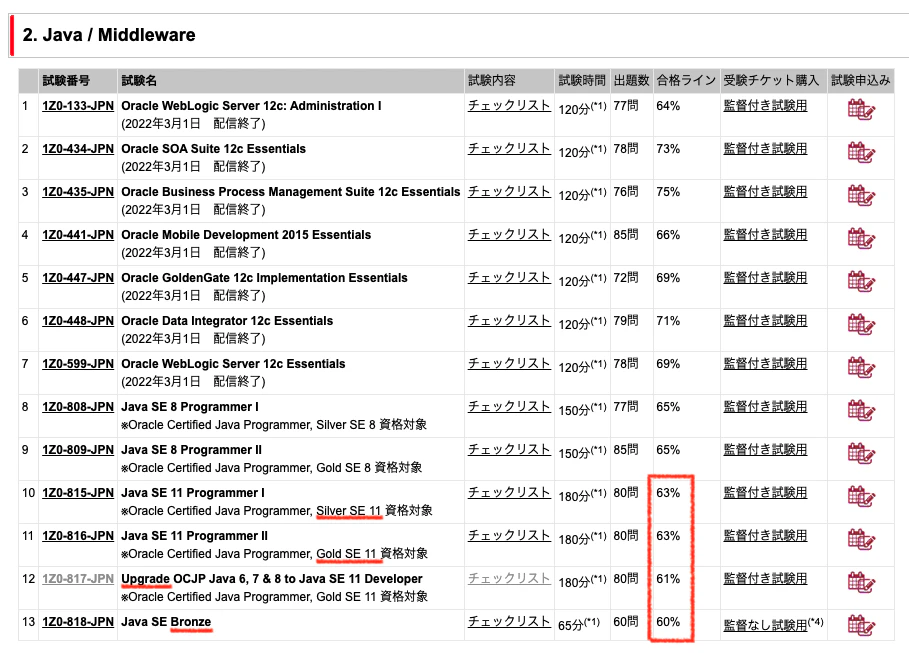Open チェックリスト link for Oracle Data Integrator 12c
Viewport: 909px width, 653px height.
(509, 320)
